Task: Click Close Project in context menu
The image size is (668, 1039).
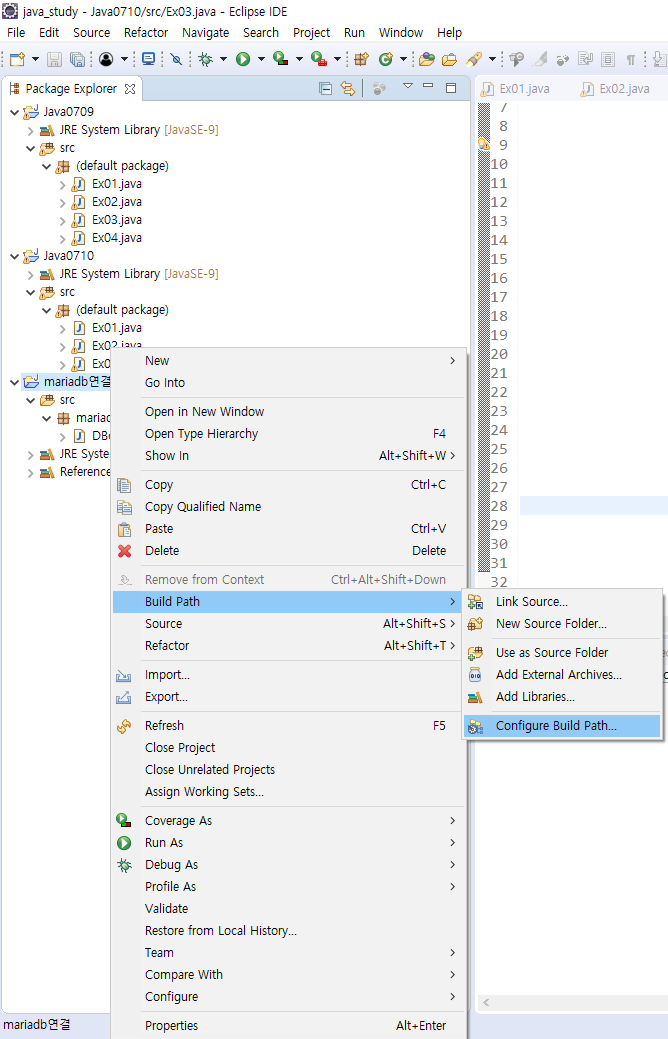Action: click(x=288, y=747)
